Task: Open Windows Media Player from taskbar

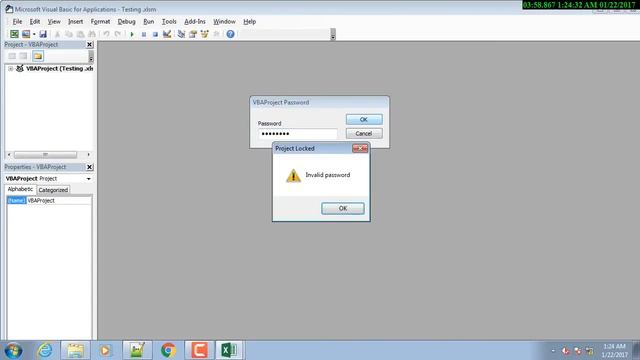Action: (106, 351)
